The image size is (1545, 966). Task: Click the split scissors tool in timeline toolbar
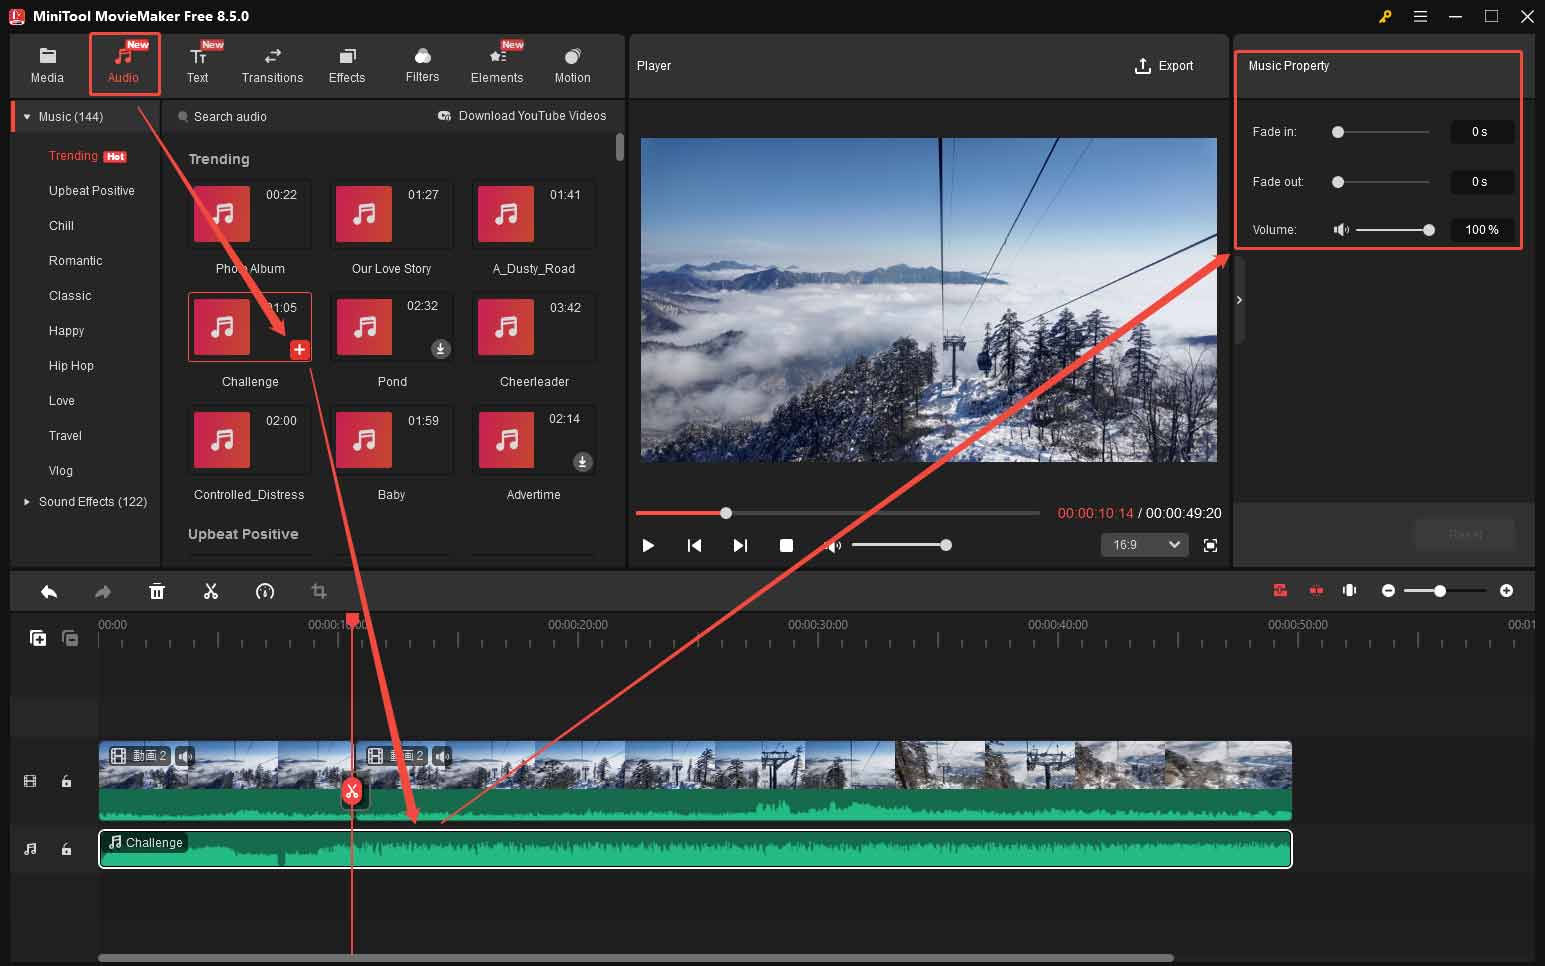[x=211, y=591]
